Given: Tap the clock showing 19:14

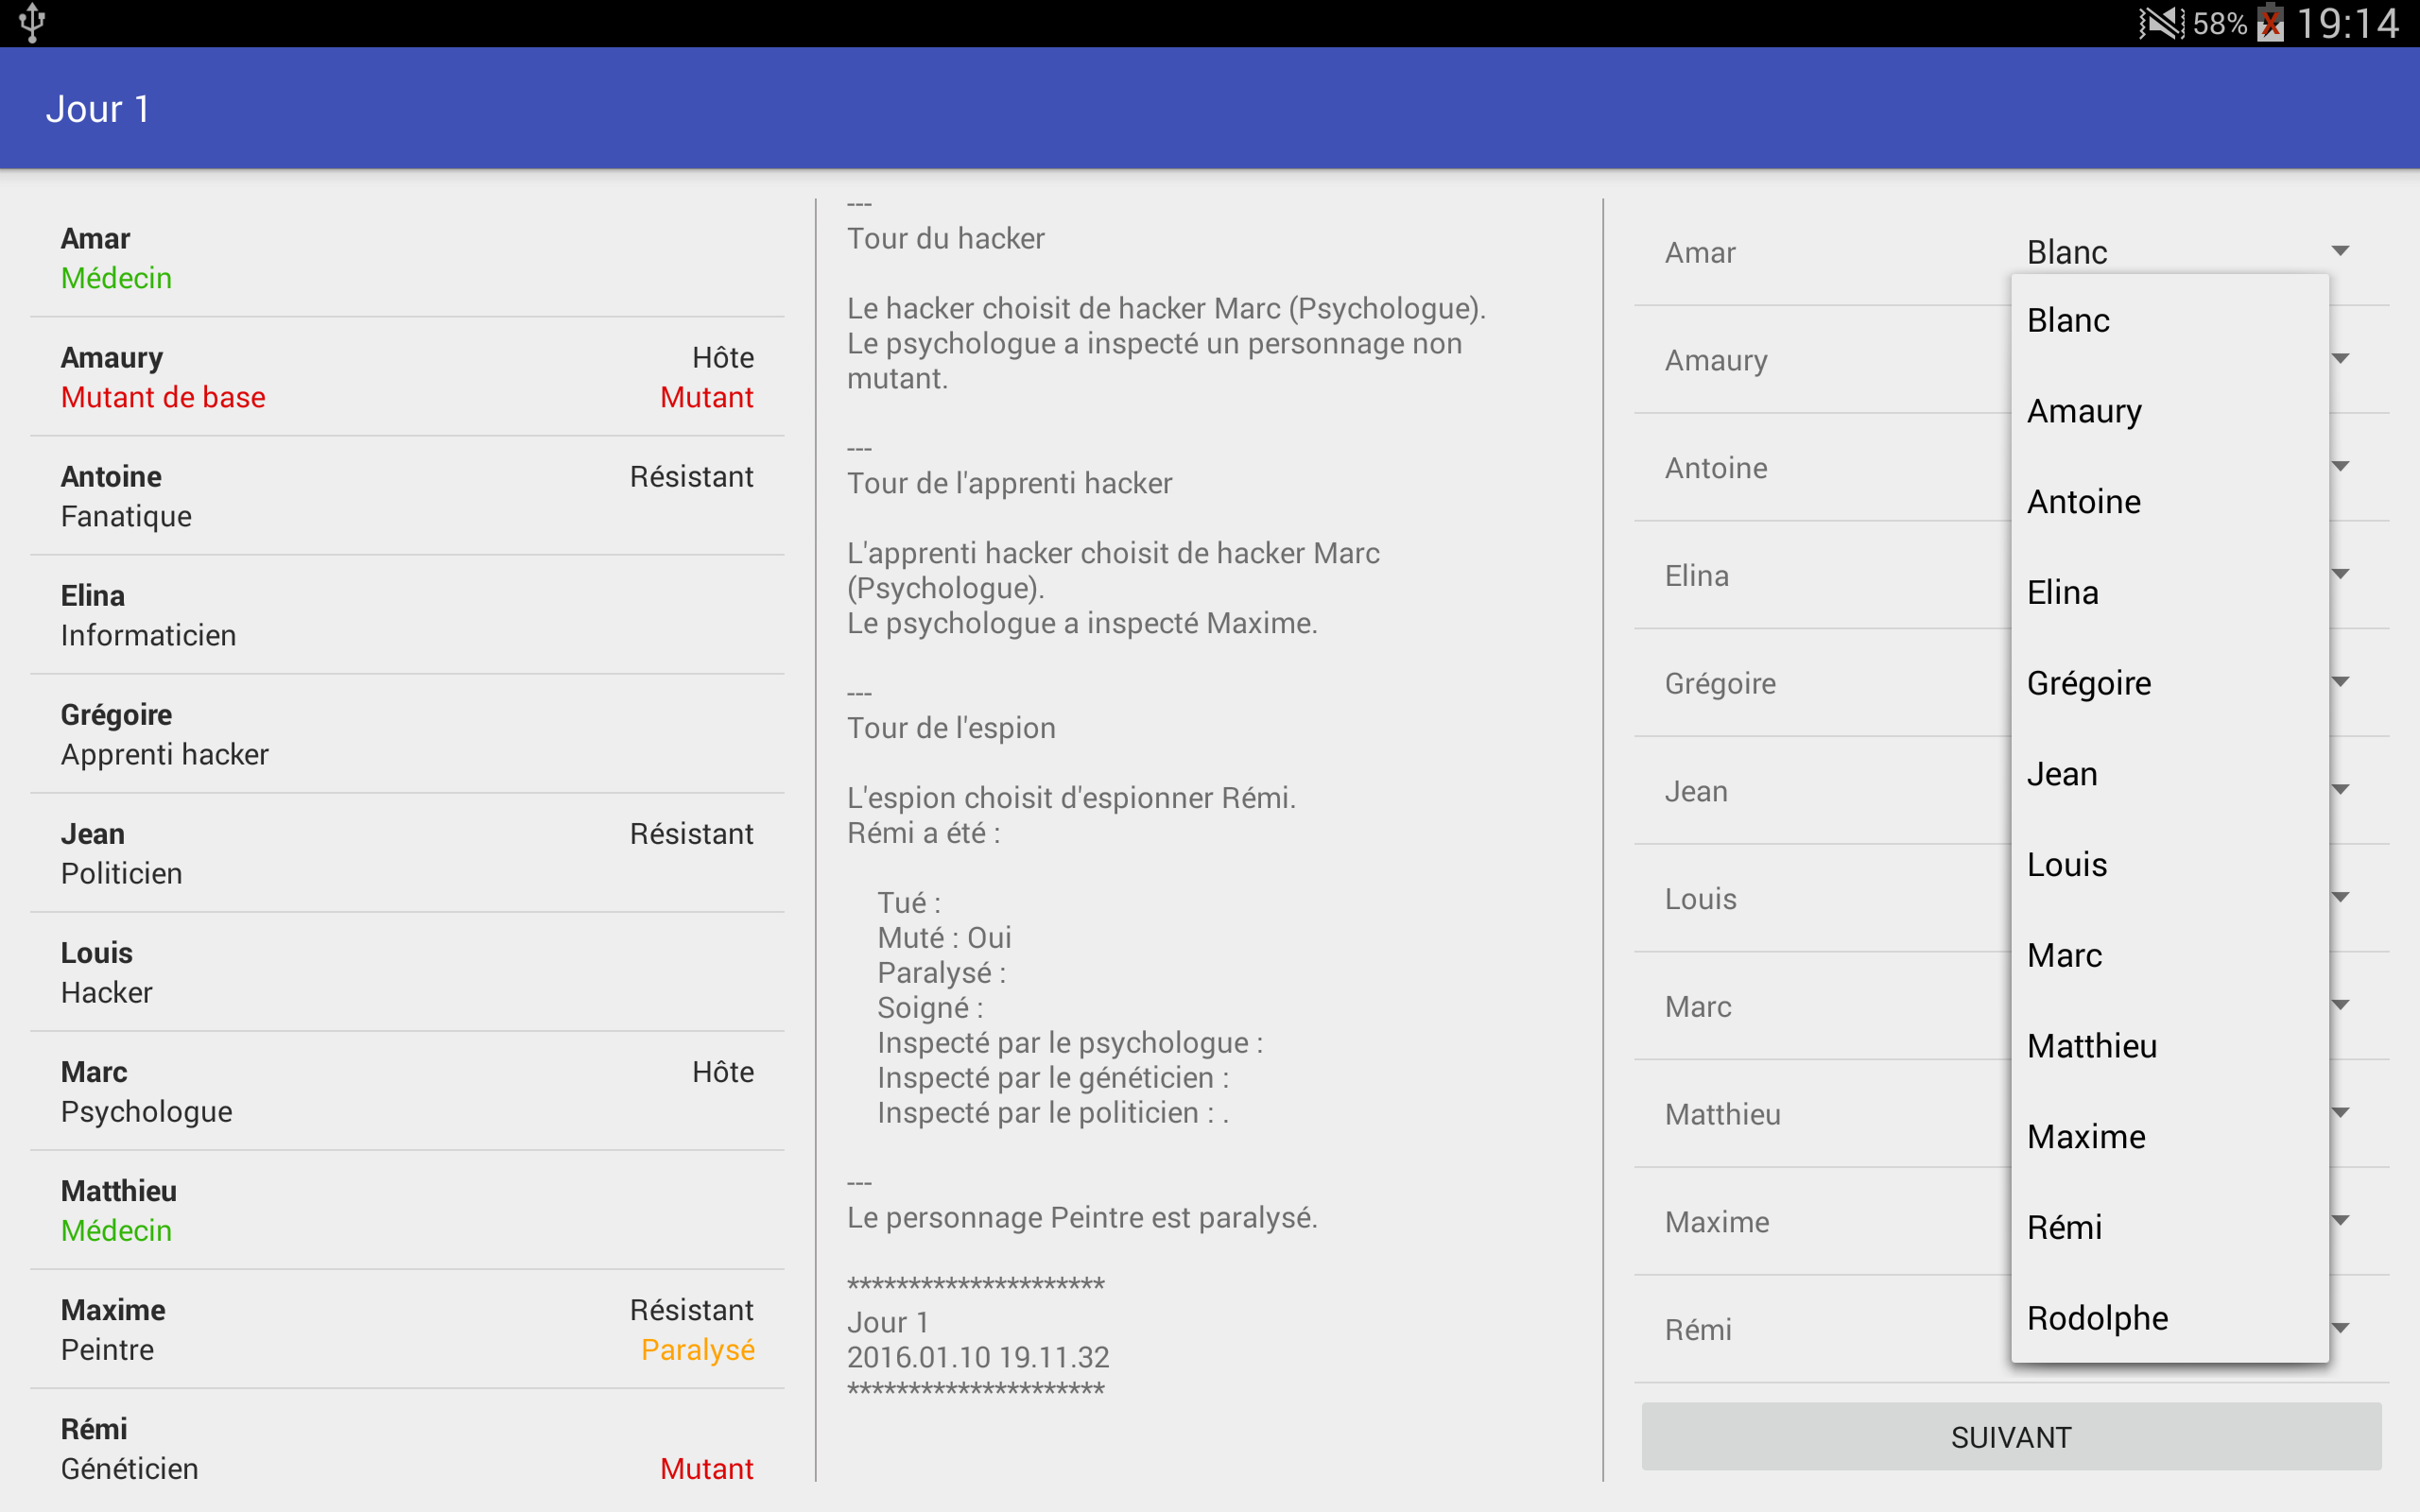Looking at the screenshot, I should tap(2347, 23).
